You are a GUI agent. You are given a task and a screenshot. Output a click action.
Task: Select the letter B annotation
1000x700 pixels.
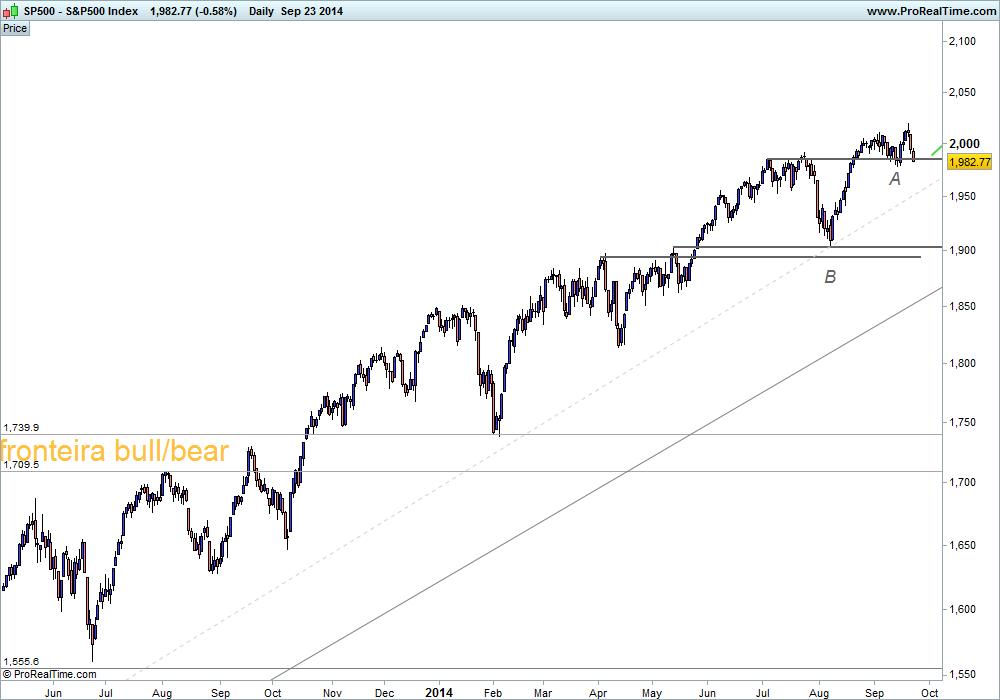830,277
